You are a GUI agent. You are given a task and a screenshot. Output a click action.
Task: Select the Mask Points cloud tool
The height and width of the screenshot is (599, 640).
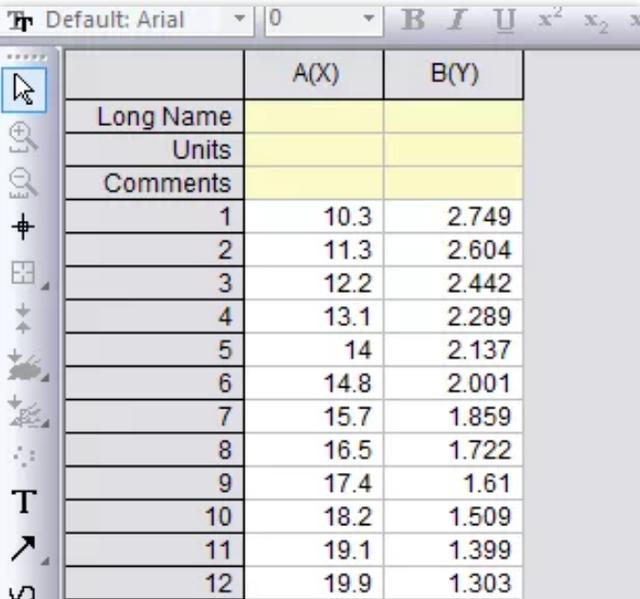[25, 364]
